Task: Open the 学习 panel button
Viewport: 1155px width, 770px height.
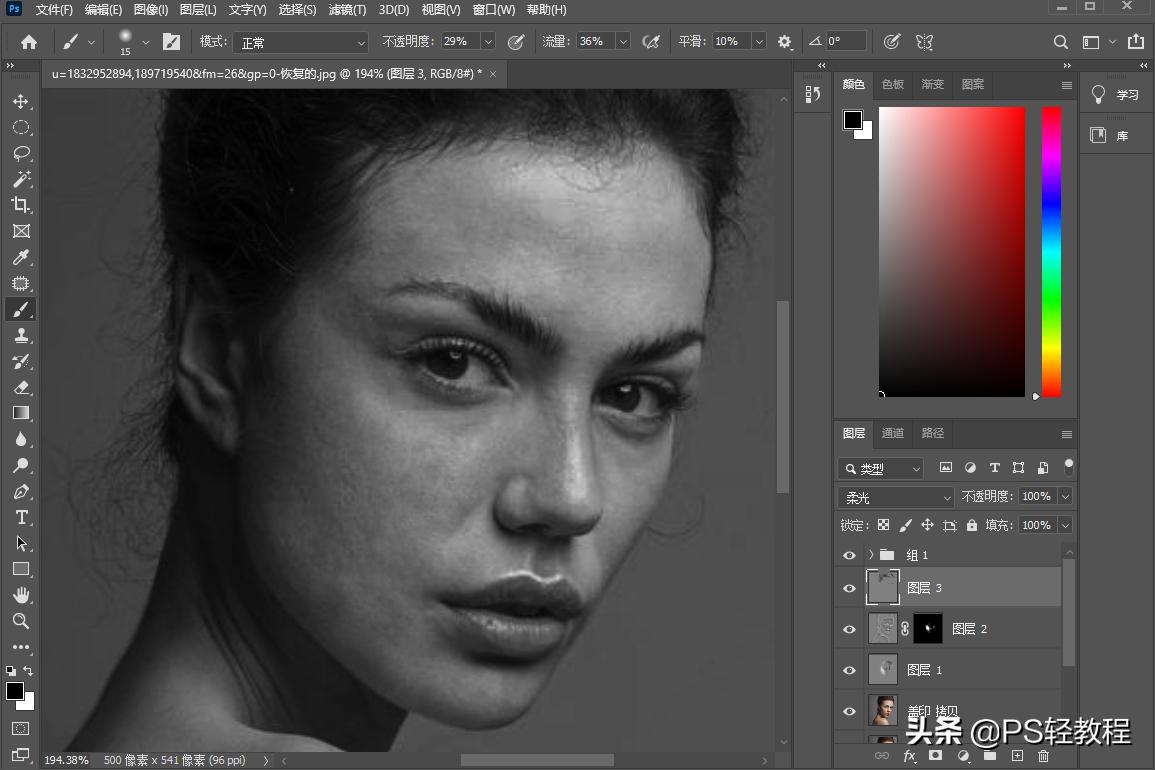Action: [1116, 95]
